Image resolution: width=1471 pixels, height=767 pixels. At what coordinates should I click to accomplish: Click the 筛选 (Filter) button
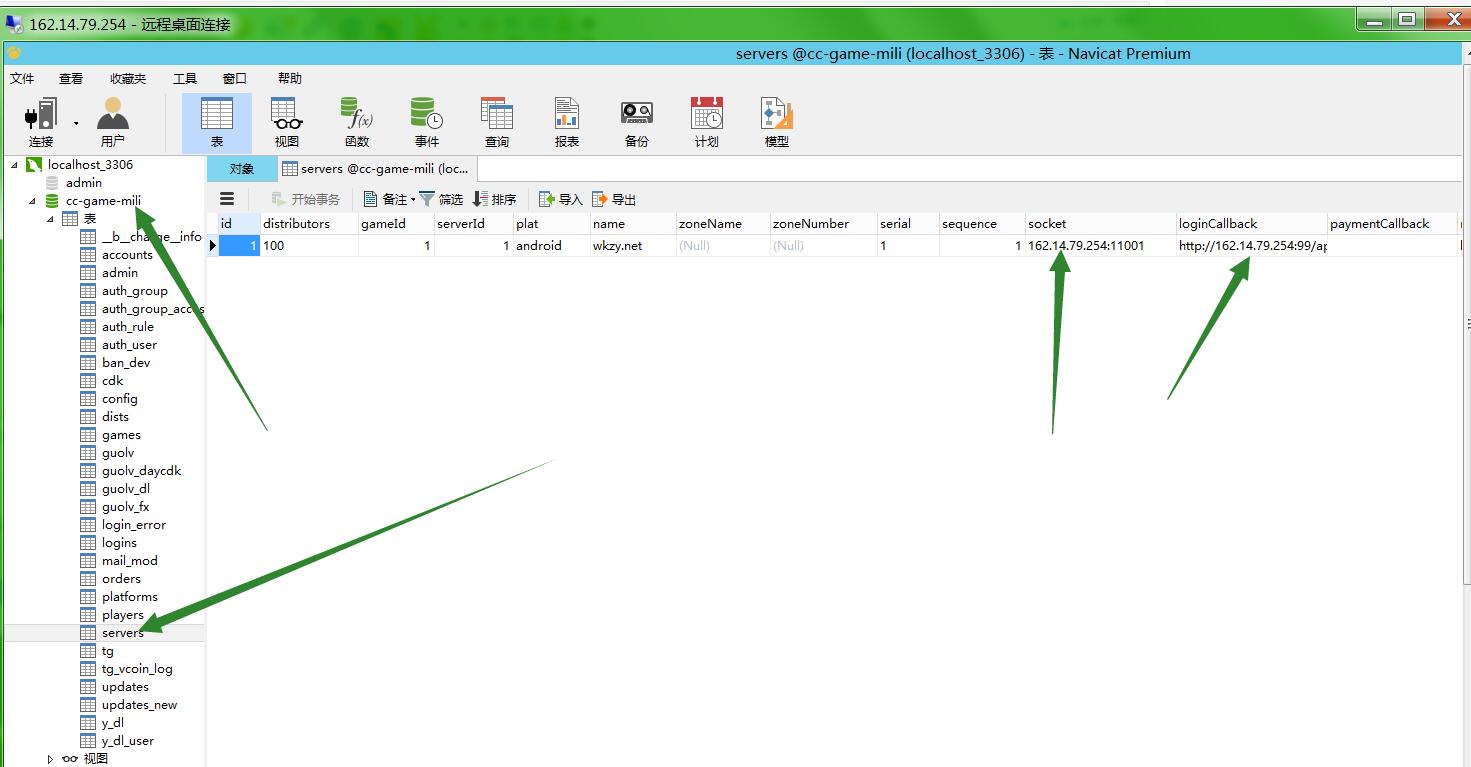(x=441, y=199)
